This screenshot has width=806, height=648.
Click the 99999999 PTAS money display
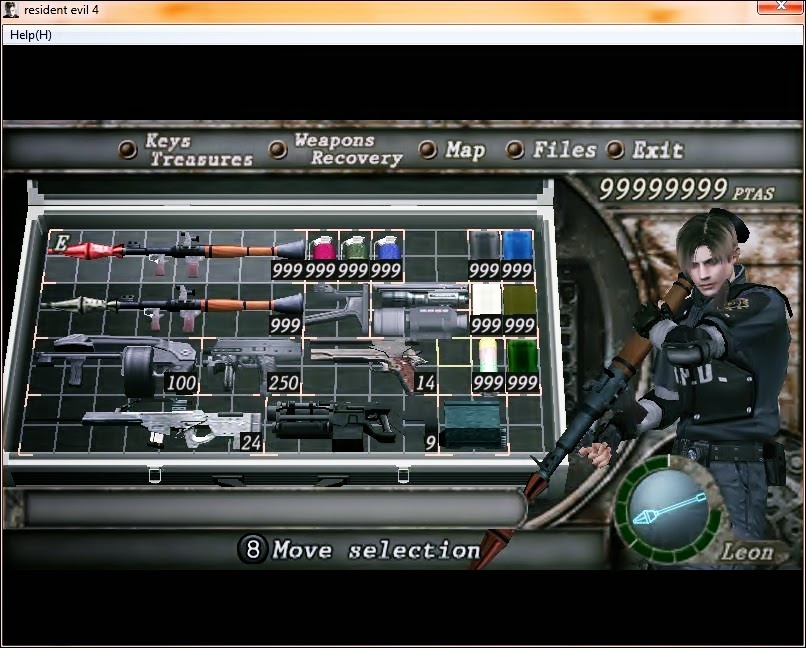(x=687, y=190)
